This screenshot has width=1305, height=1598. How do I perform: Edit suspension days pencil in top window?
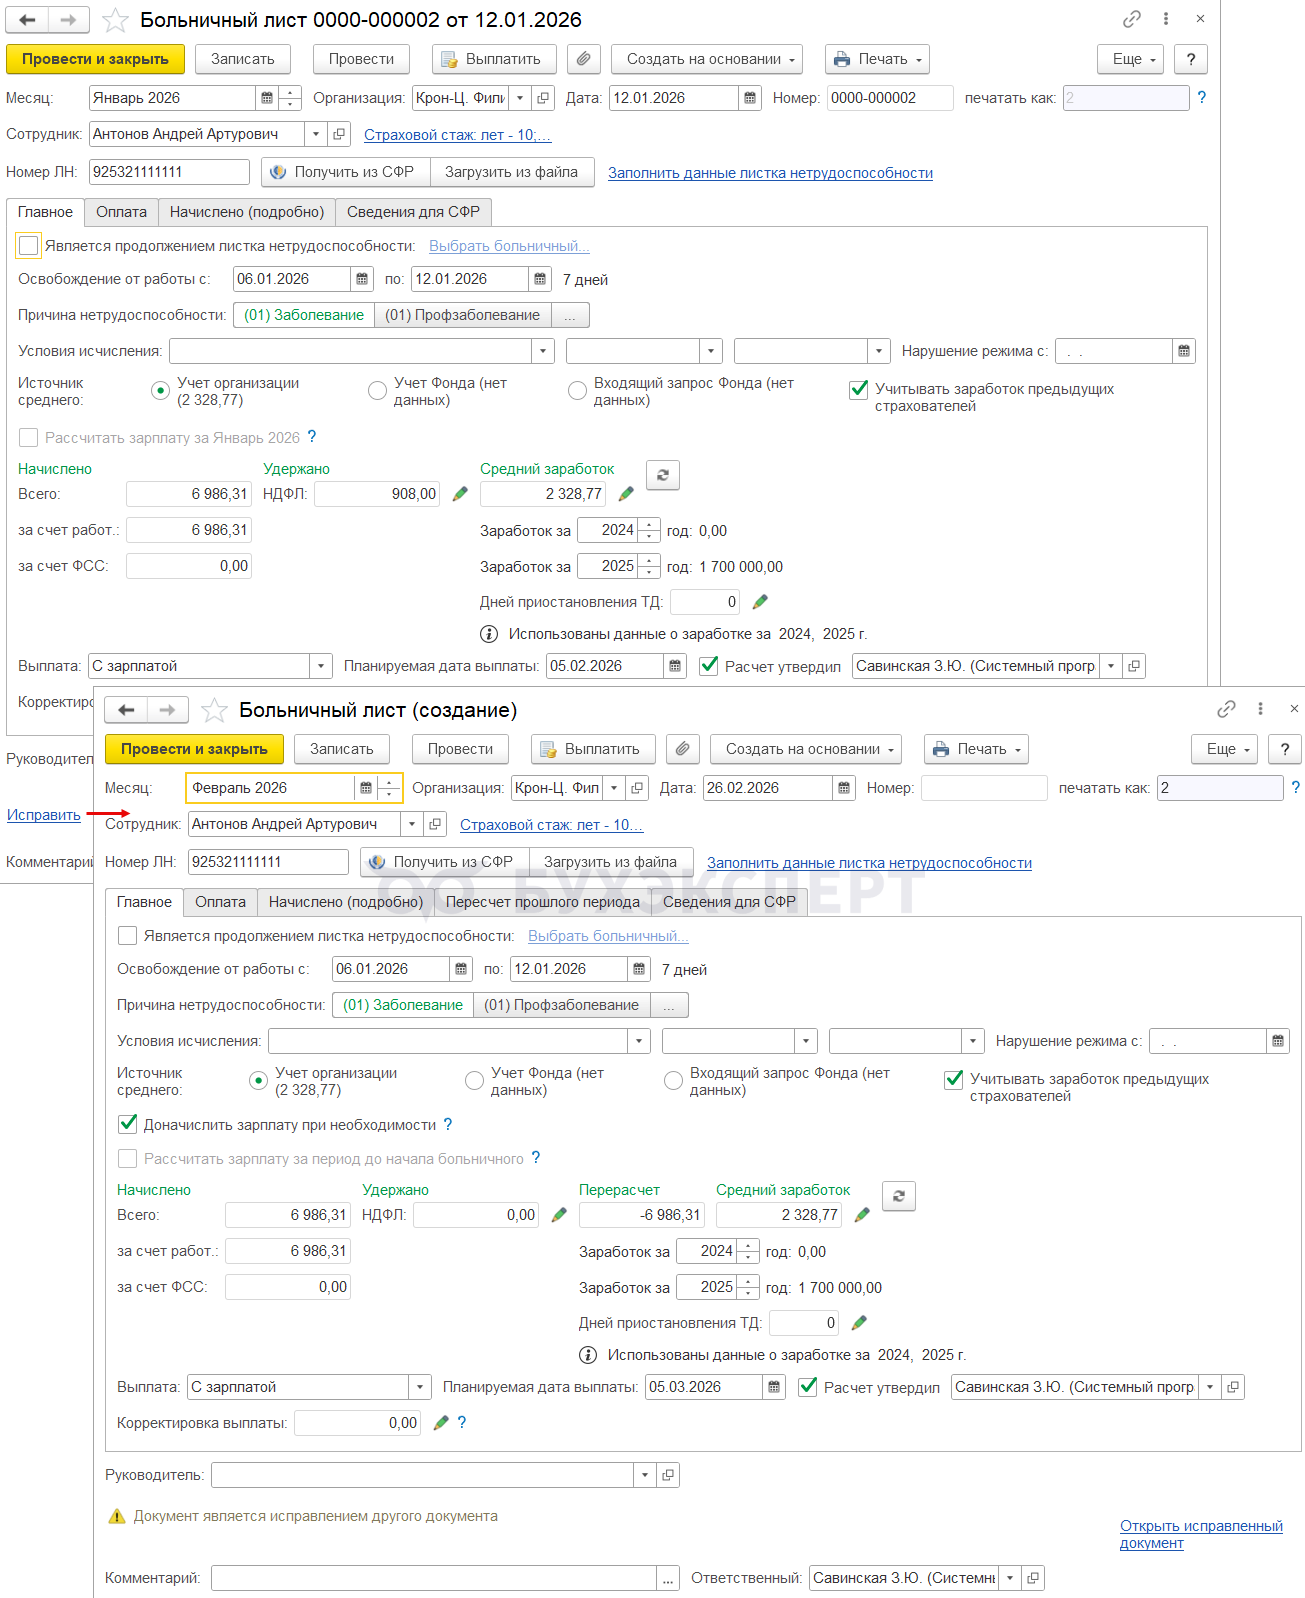760,602
